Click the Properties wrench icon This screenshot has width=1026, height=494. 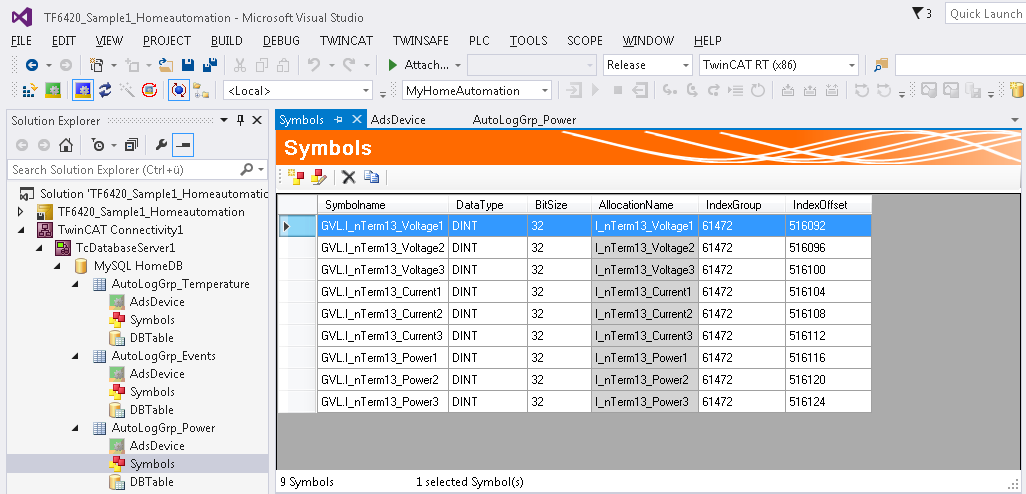pyautogui.click(x=161, y=145)
